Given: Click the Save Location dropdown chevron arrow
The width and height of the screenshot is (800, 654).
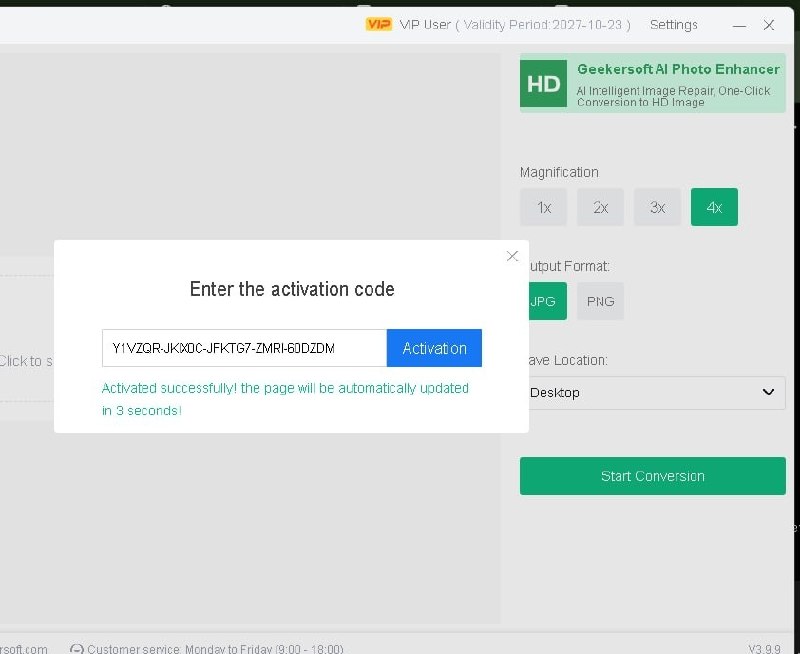Looking at the screenshot, I should [768, 392].
